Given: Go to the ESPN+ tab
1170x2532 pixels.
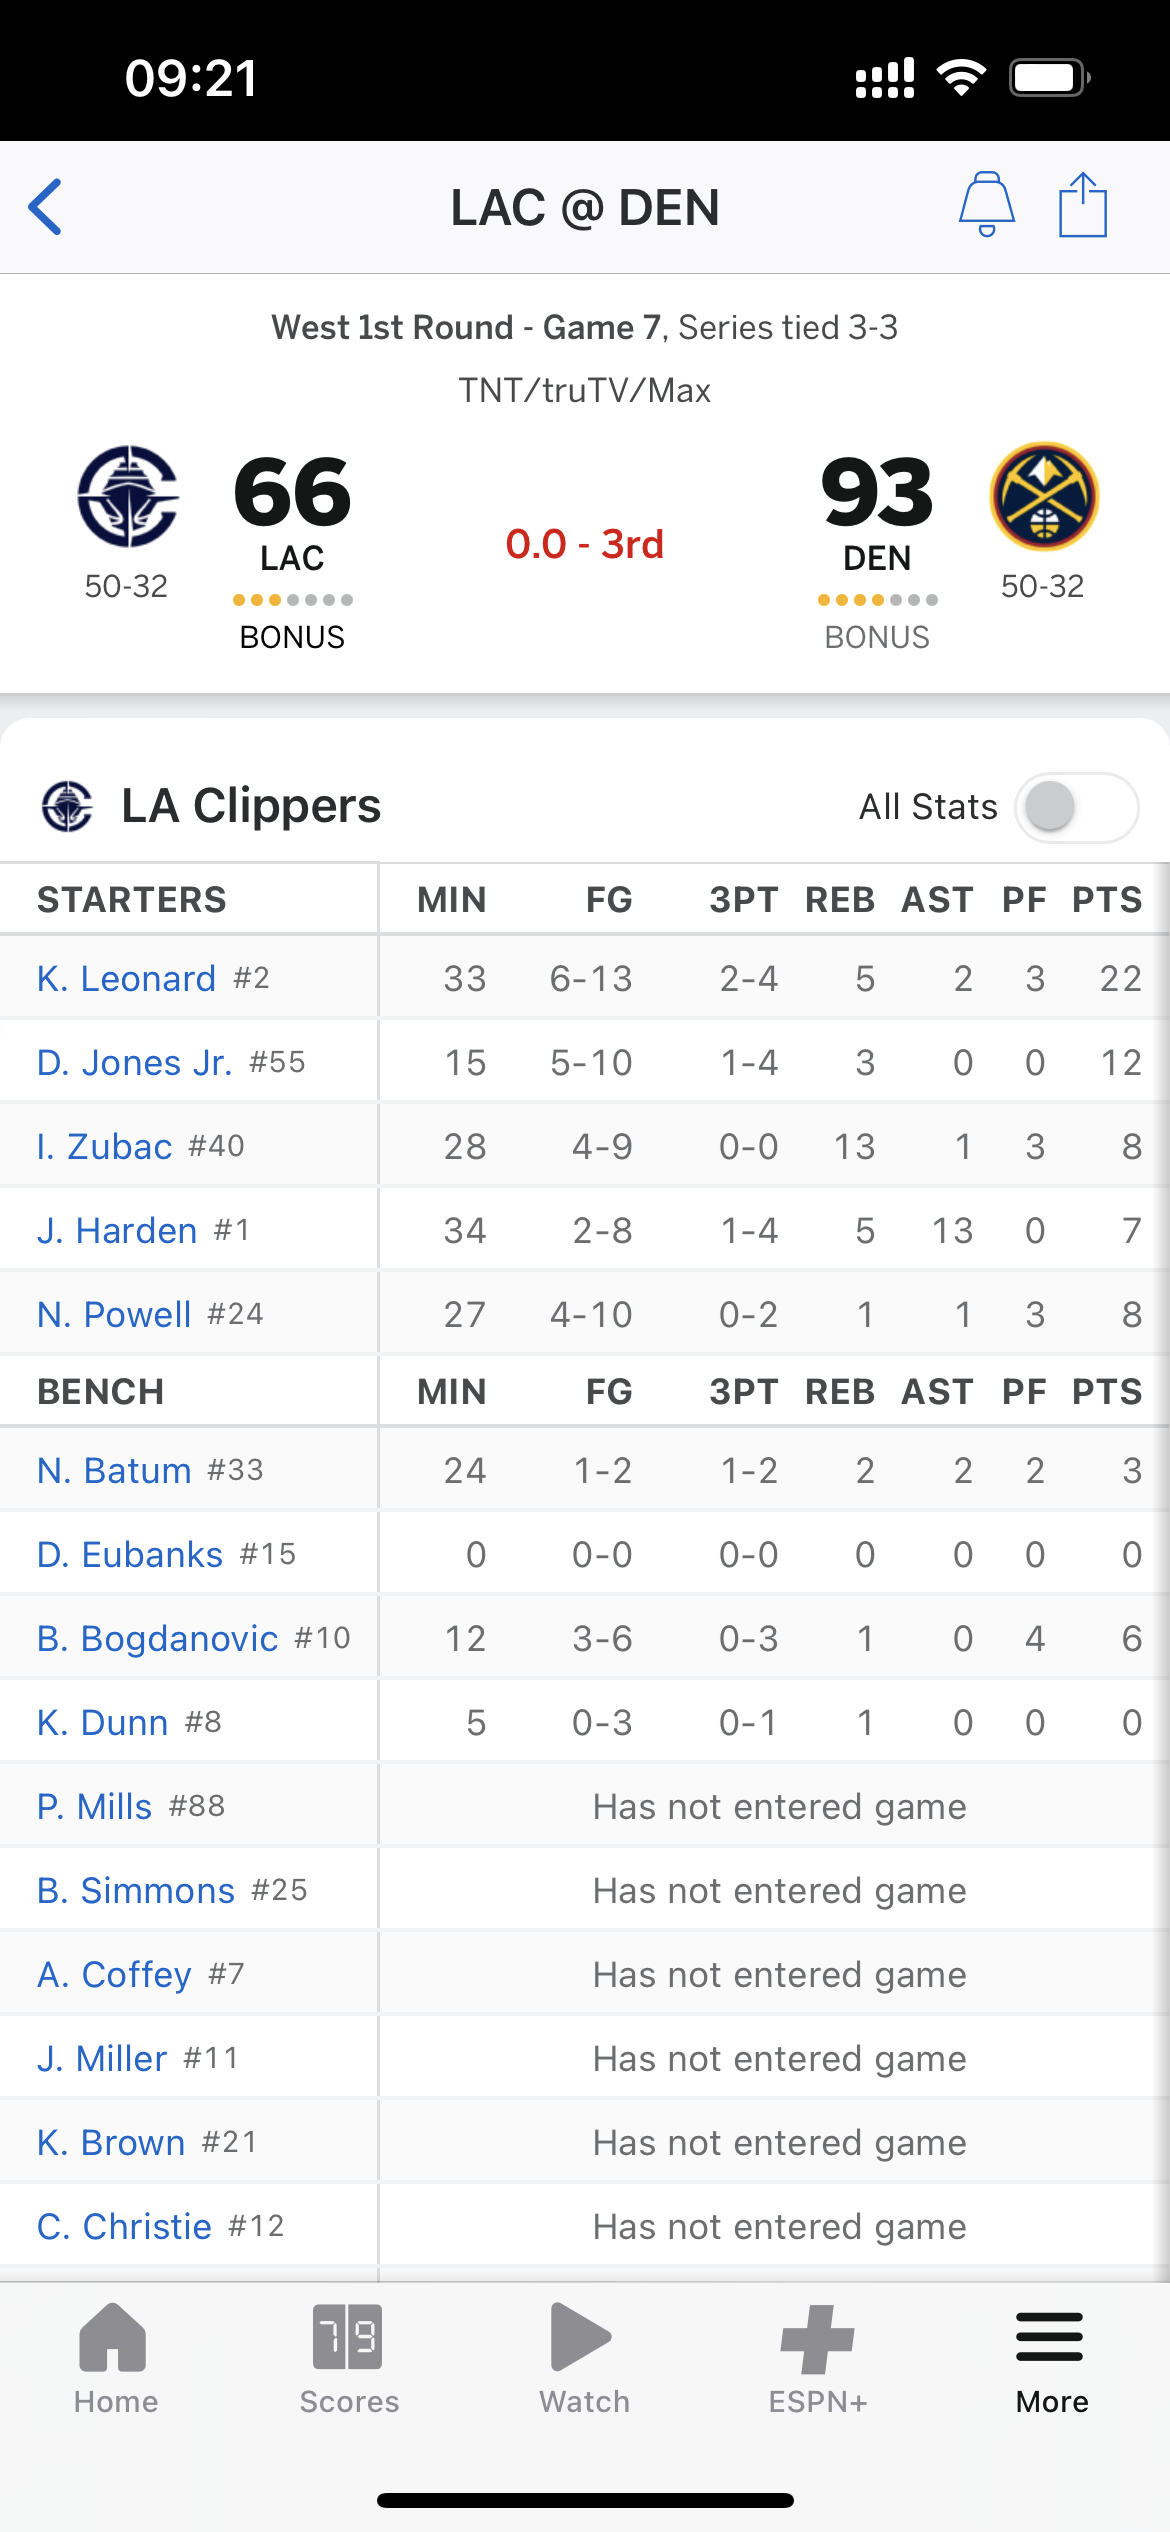Looking at the screenshot, I should point(817,2358).
